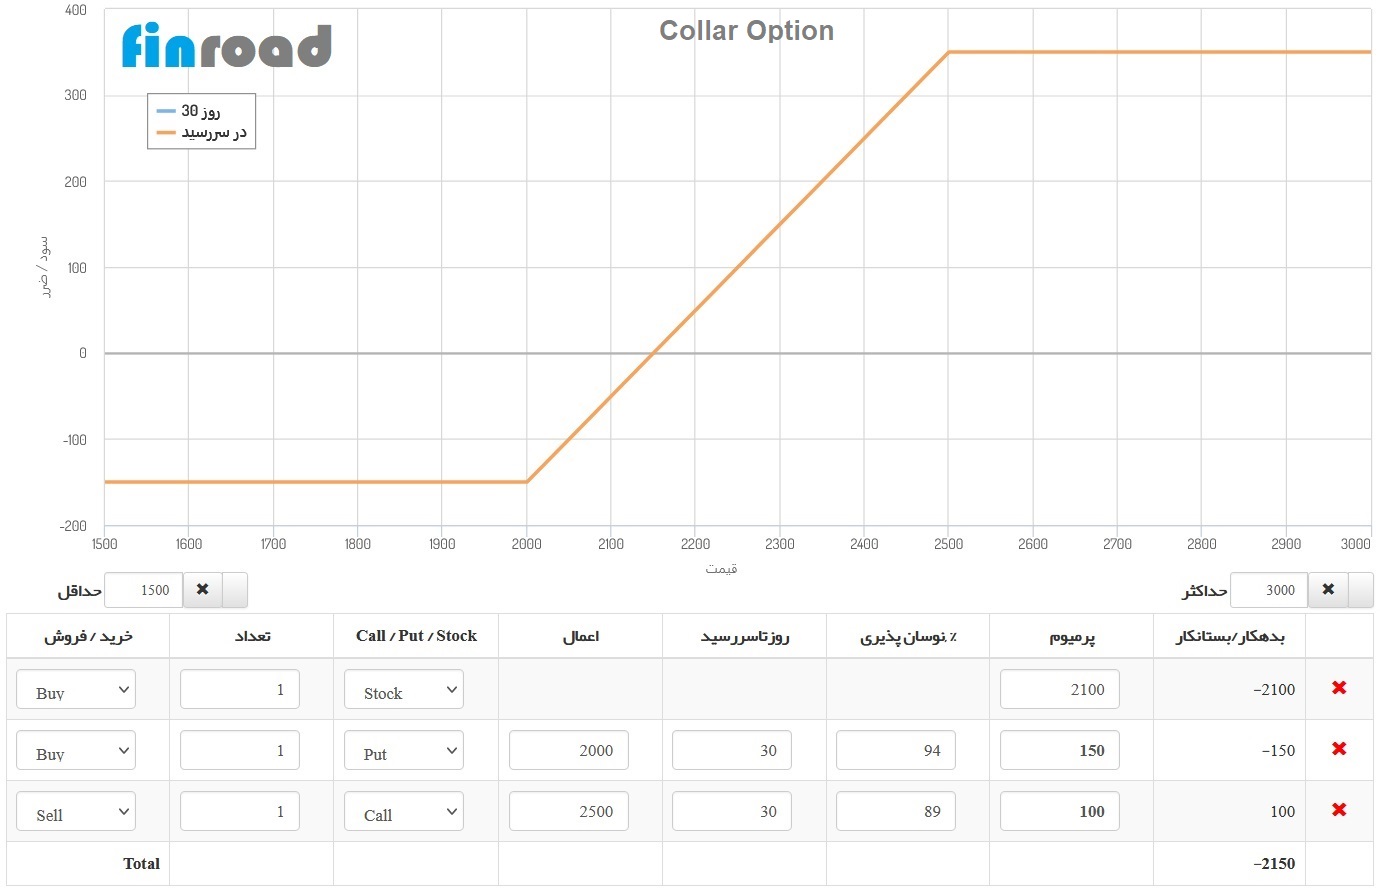
Task: Remove the Call option row
Action: coord(1339,810)
